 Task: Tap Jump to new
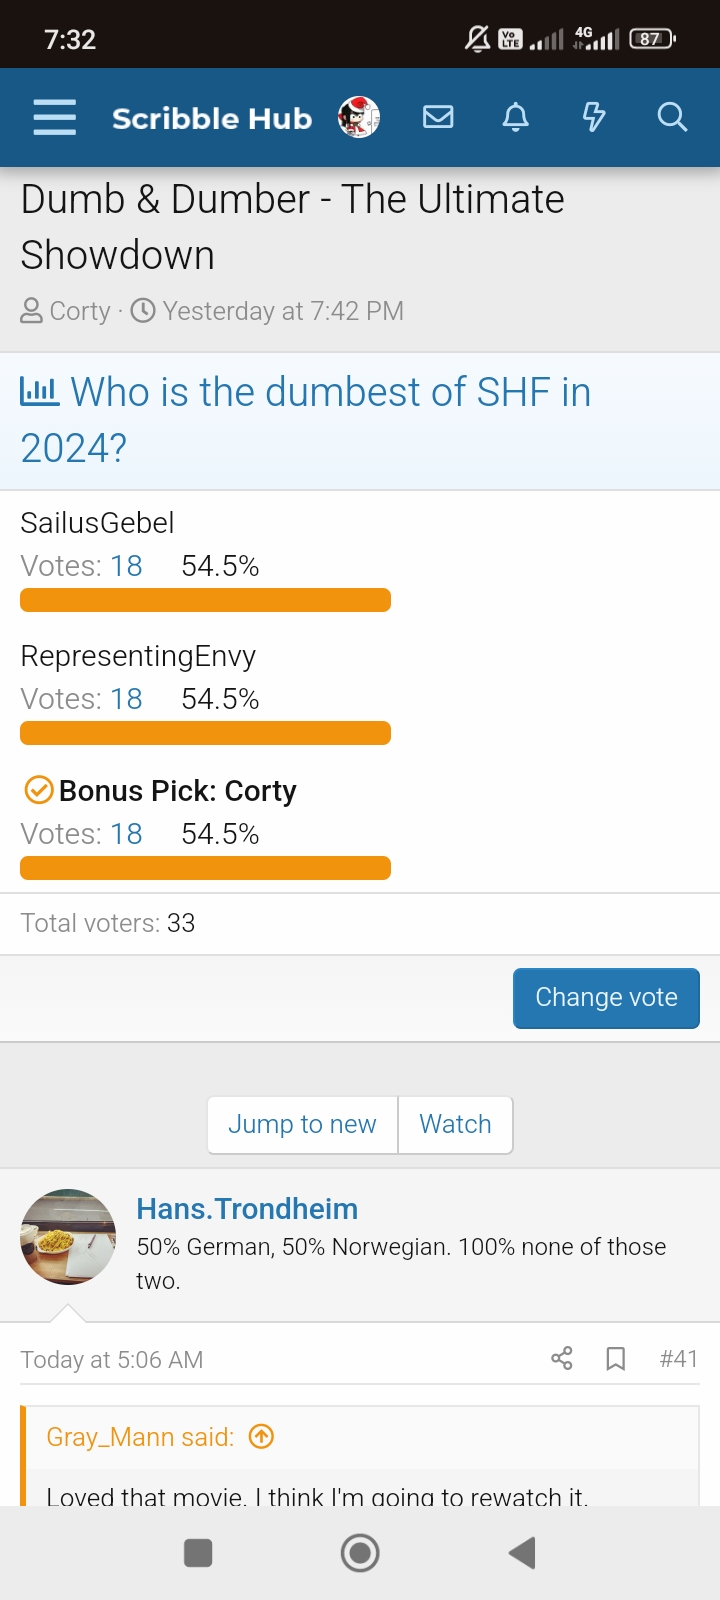302,1124
